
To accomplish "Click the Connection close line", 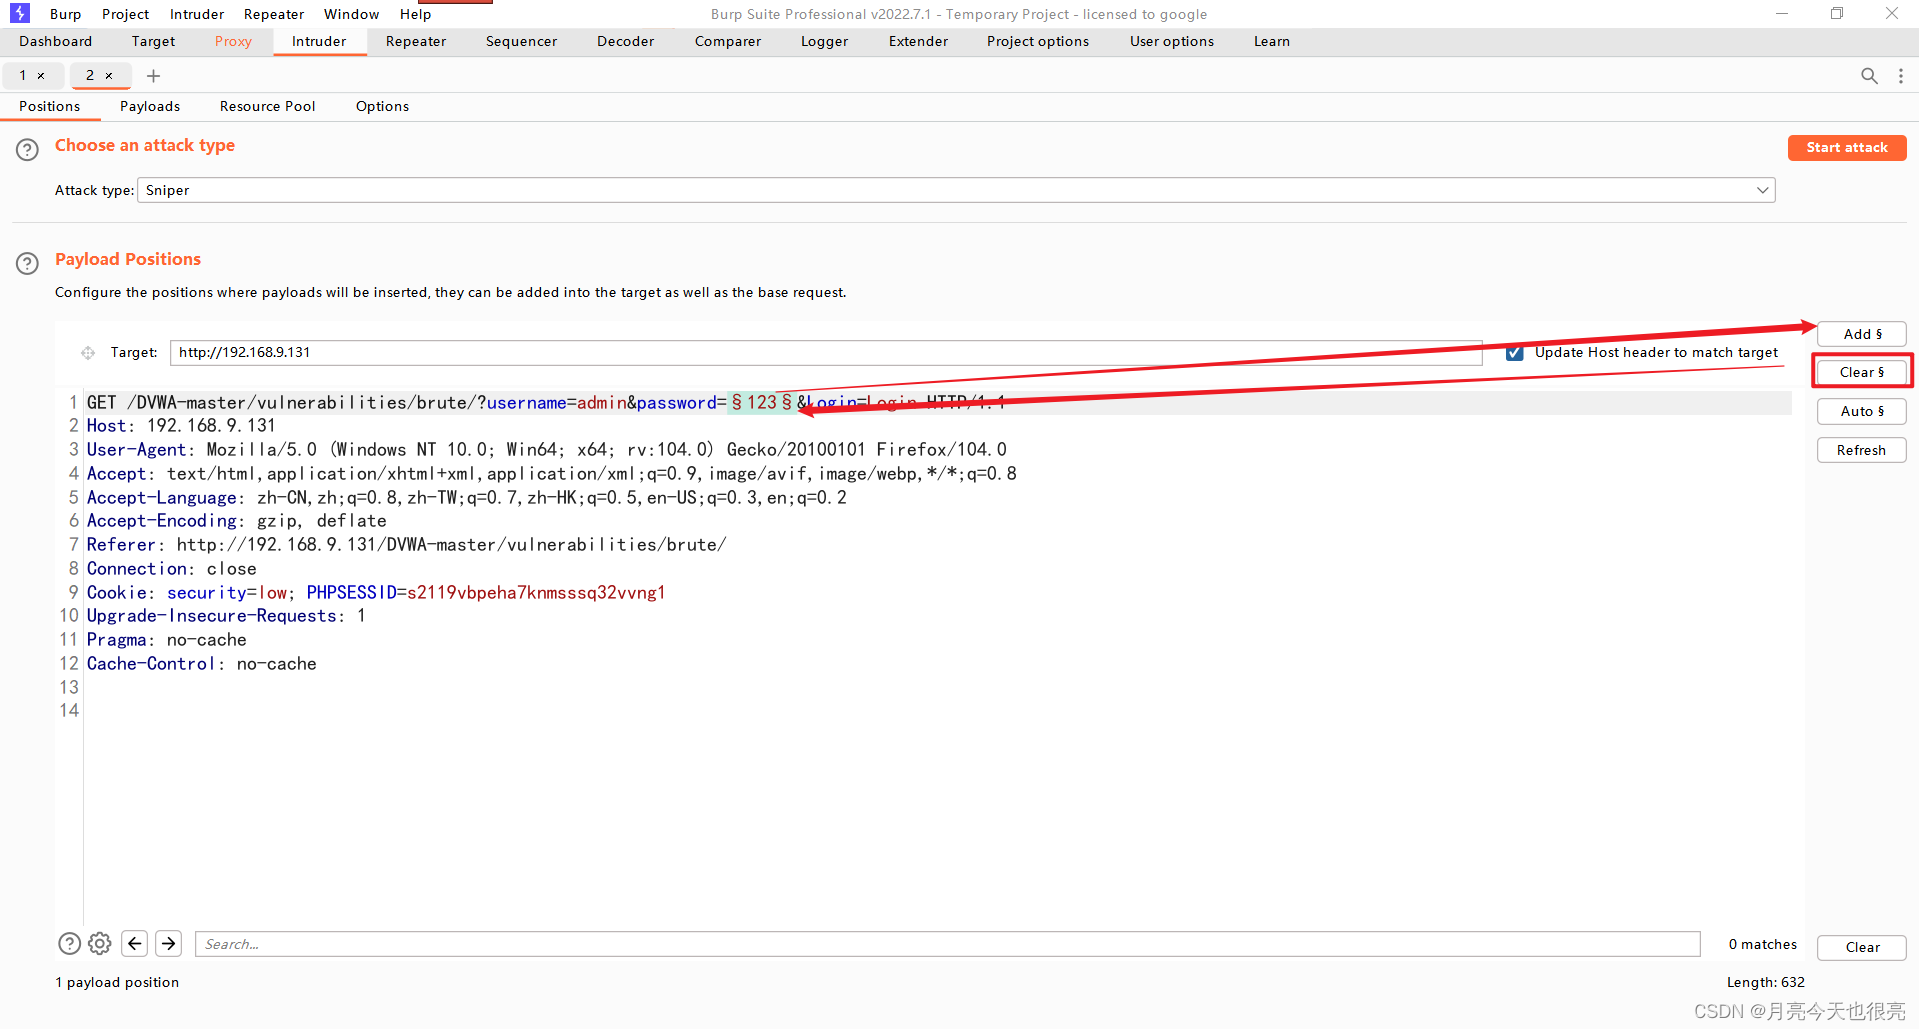I will pos(171,569).
